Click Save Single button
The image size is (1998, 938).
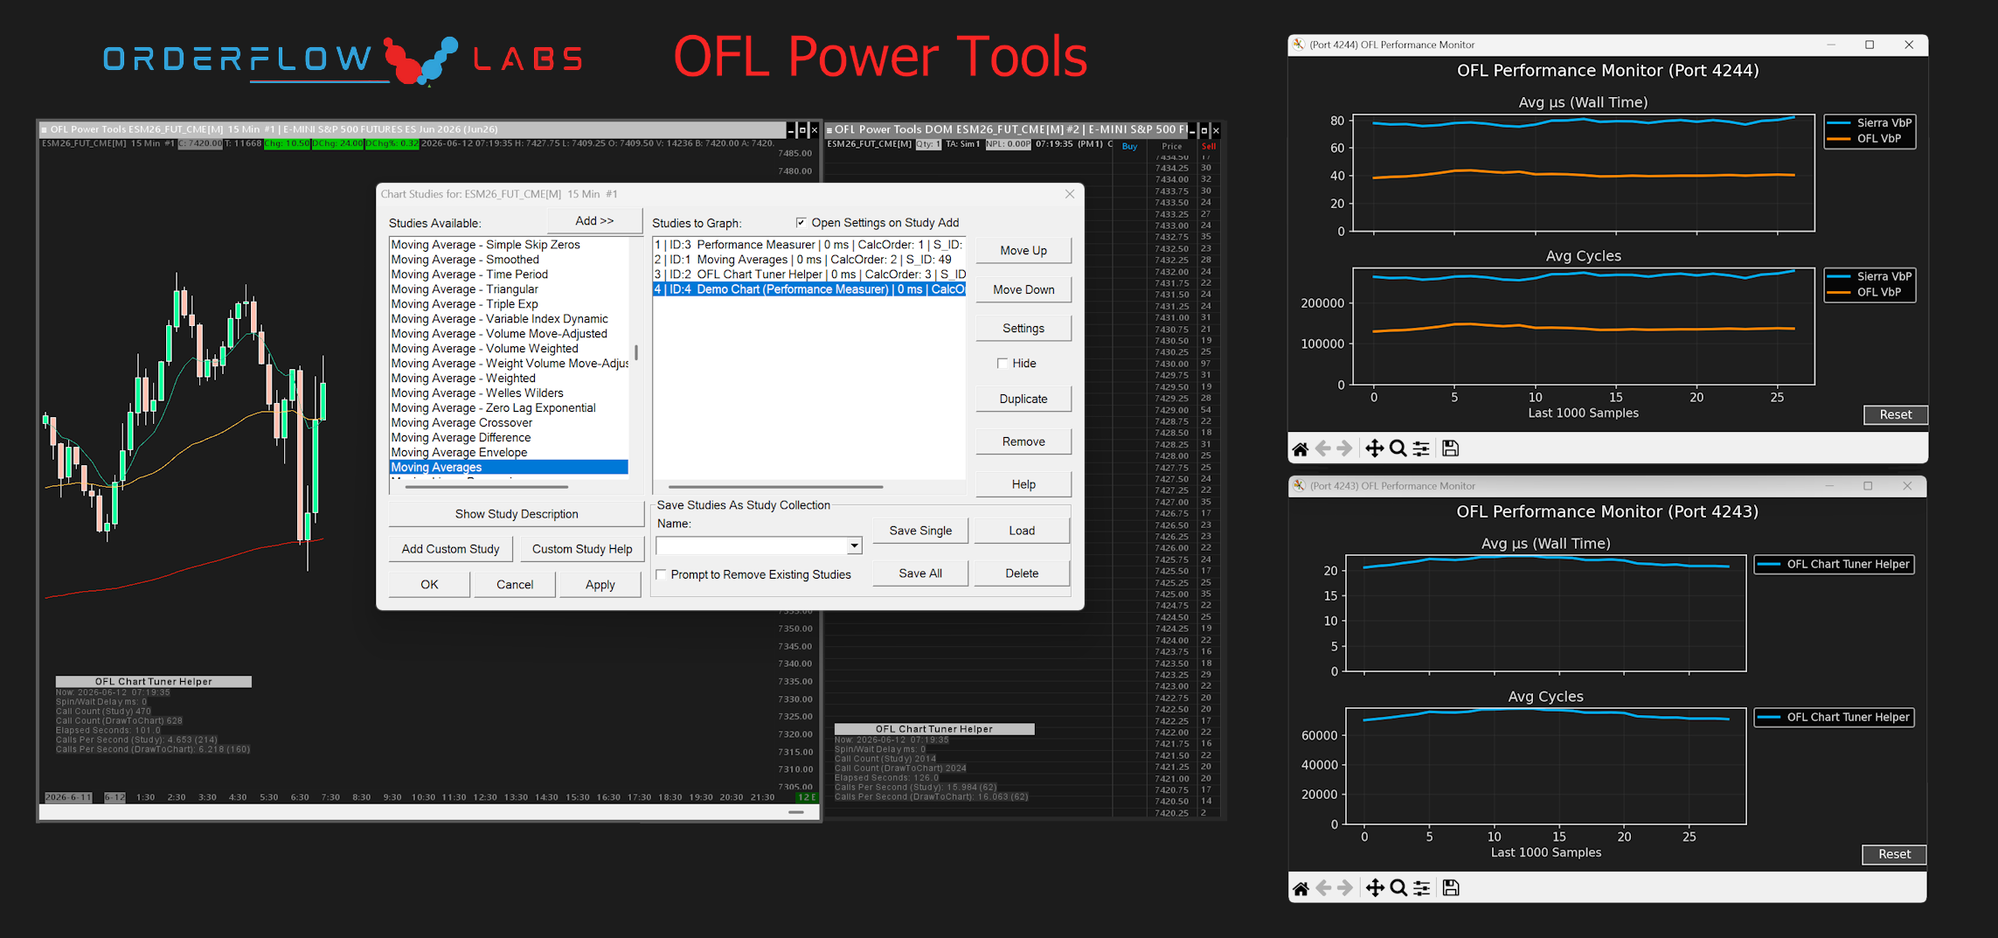920,530
